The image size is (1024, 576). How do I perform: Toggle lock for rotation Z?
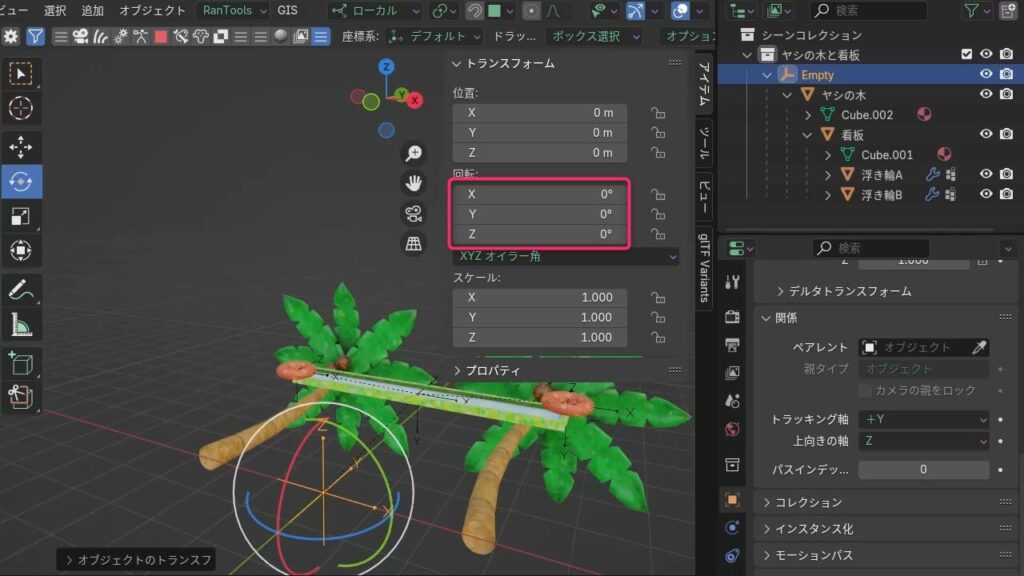pos(658,234)
